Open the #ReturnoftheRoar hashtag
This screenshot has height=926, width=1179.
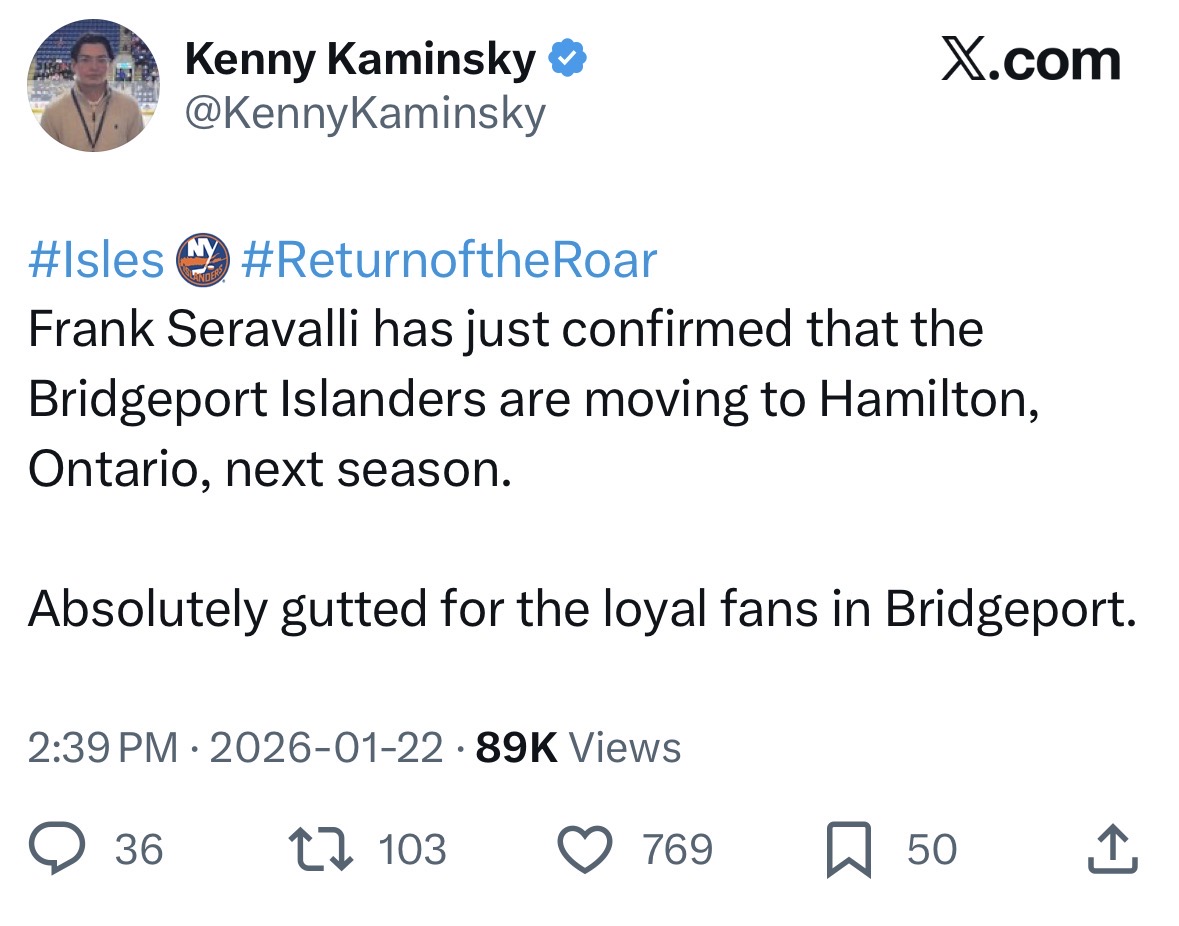pos(448,261)
